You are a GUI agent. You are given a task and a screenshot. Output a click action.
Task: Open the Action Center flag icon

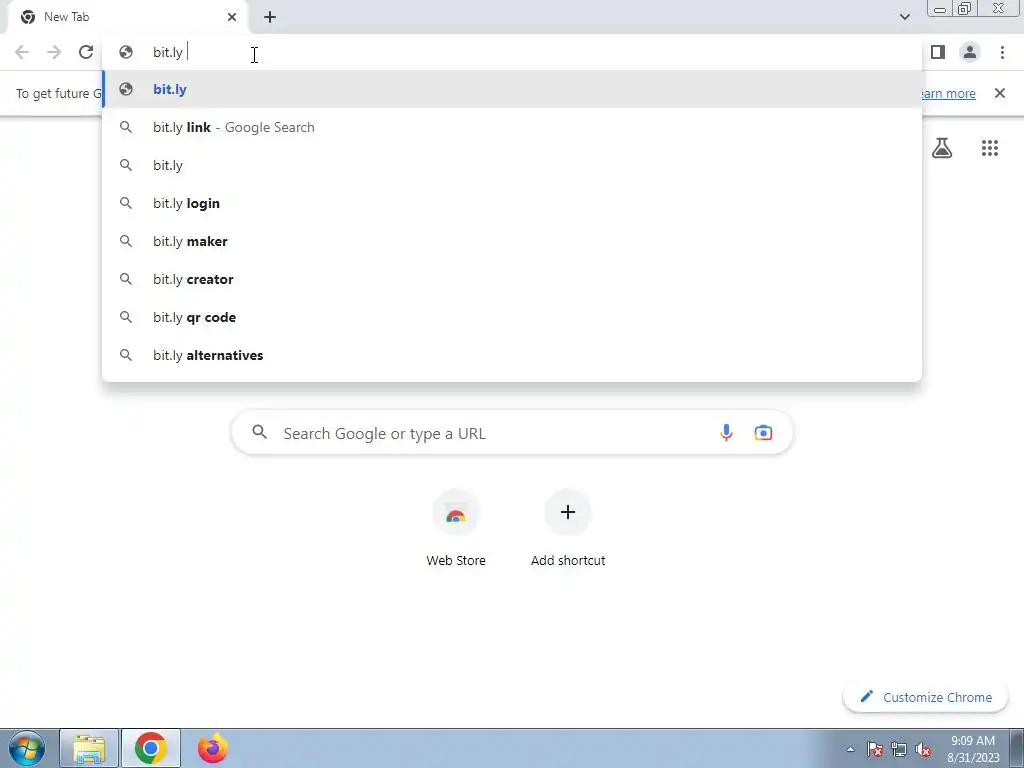pos(875,750)
